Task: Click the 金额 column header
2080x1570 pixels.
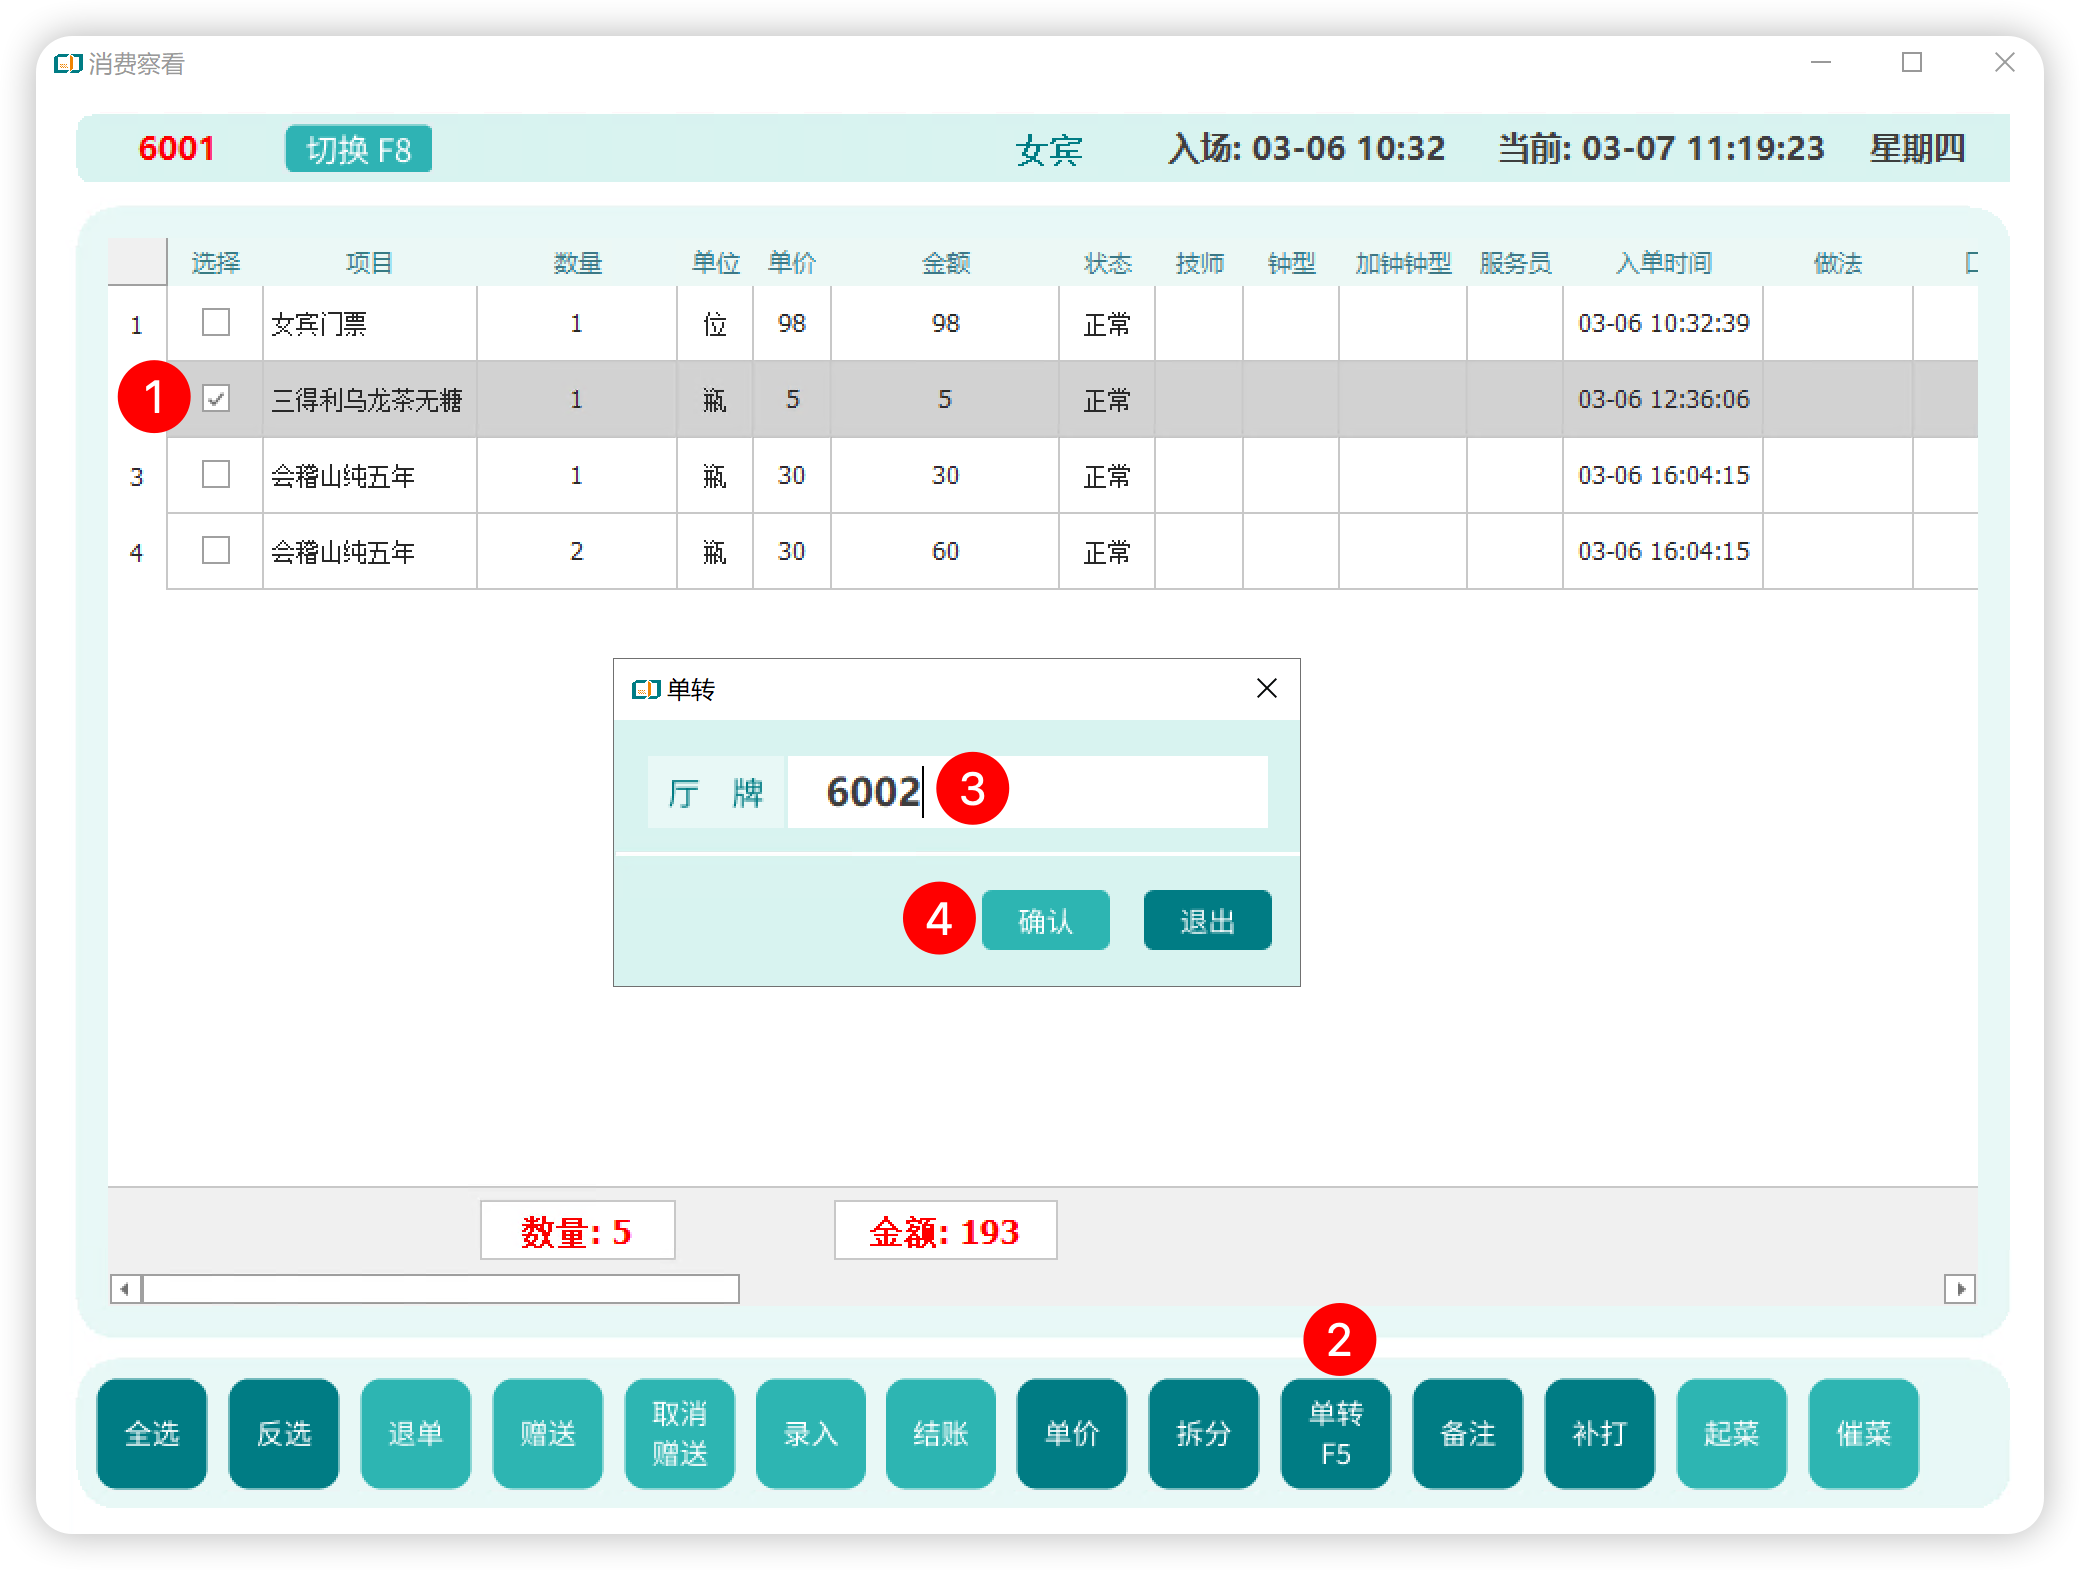Action: click(945, 263)
